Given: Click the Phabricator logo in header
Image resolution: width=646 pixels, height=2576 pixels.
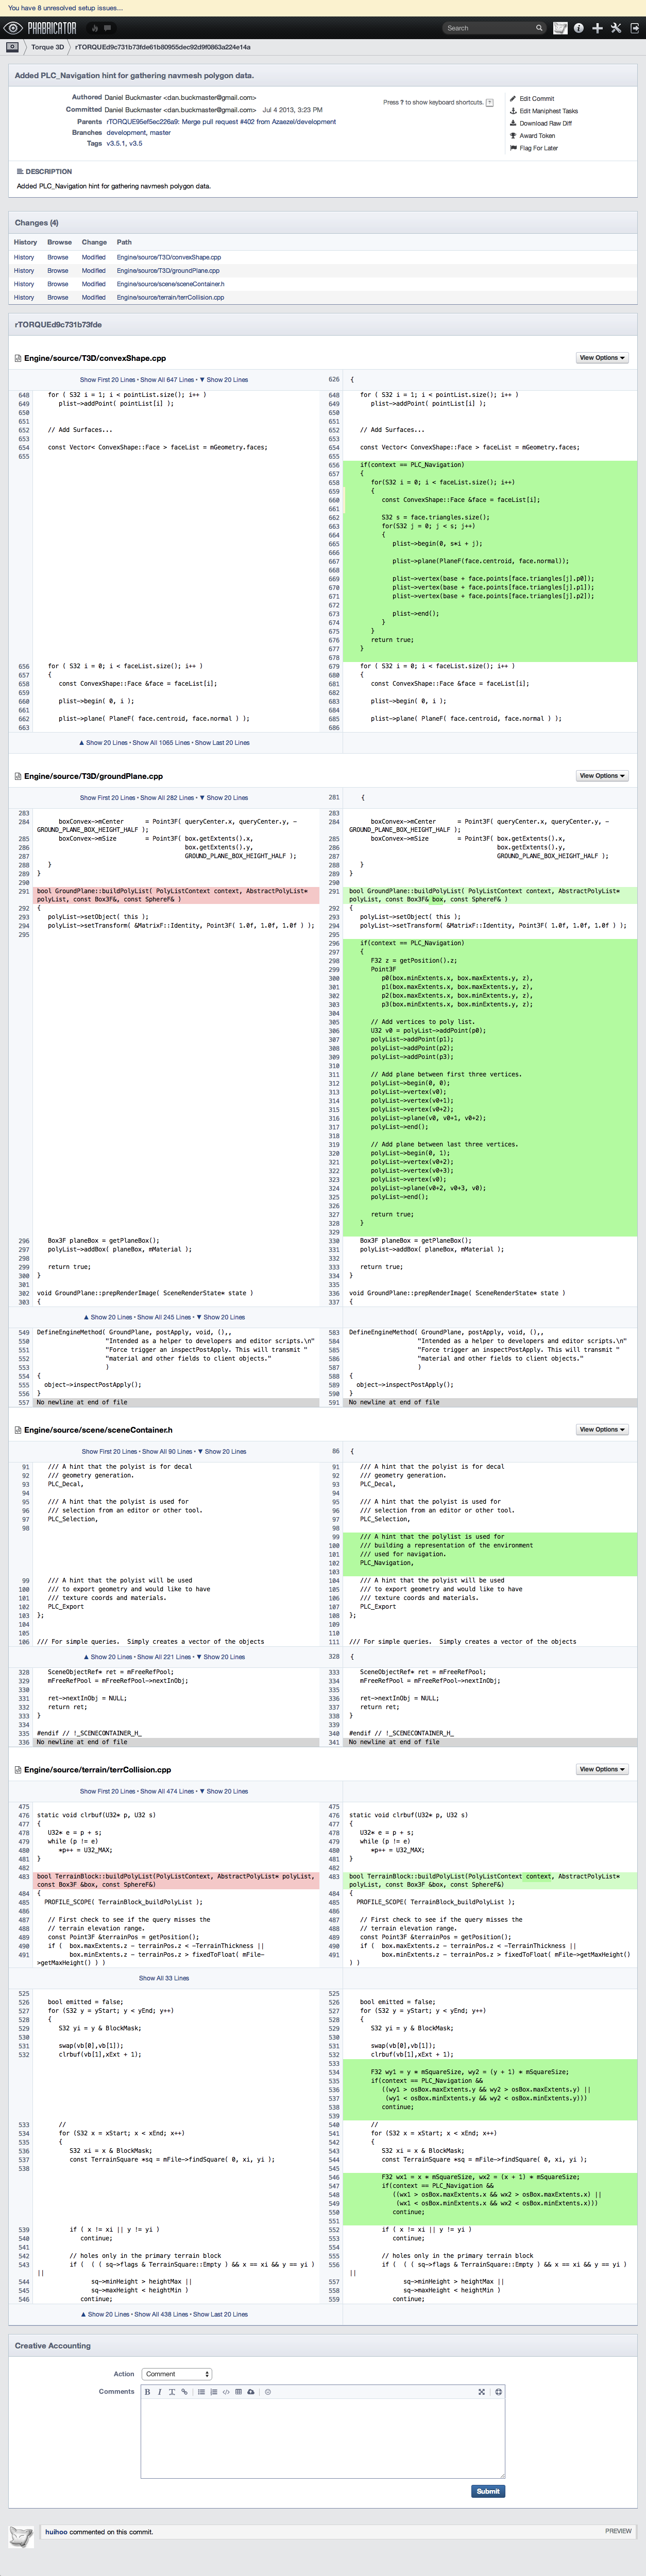Looking at the screenshot, I should tap(41, 28).
